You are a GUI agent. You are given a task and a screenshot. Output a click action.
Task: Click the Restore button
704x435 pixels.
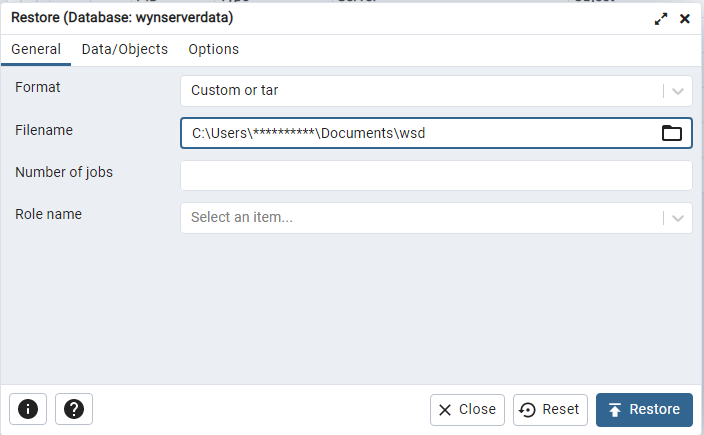tap(644, 409)
